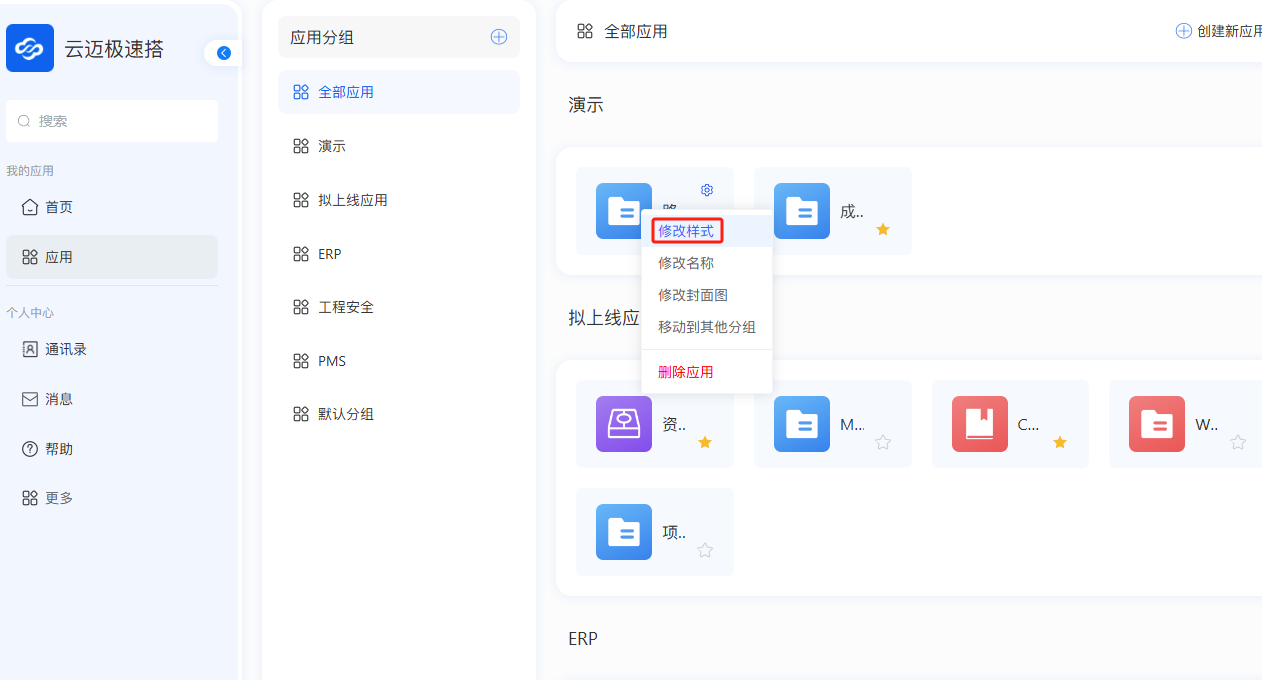Select the 工程安全 group
This screenshot has height=680, width=1262.
[345, 307]
